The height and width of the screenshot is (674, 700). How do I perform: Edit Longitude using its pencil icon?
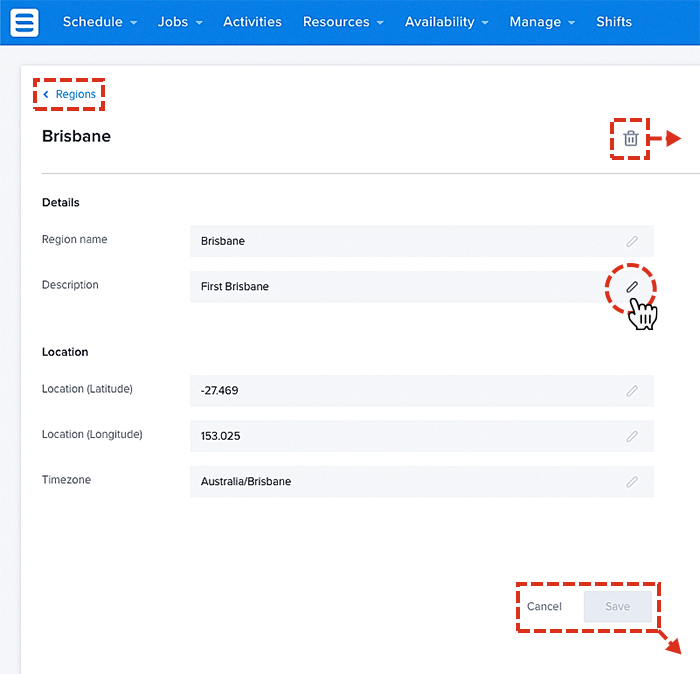[632, 436]
